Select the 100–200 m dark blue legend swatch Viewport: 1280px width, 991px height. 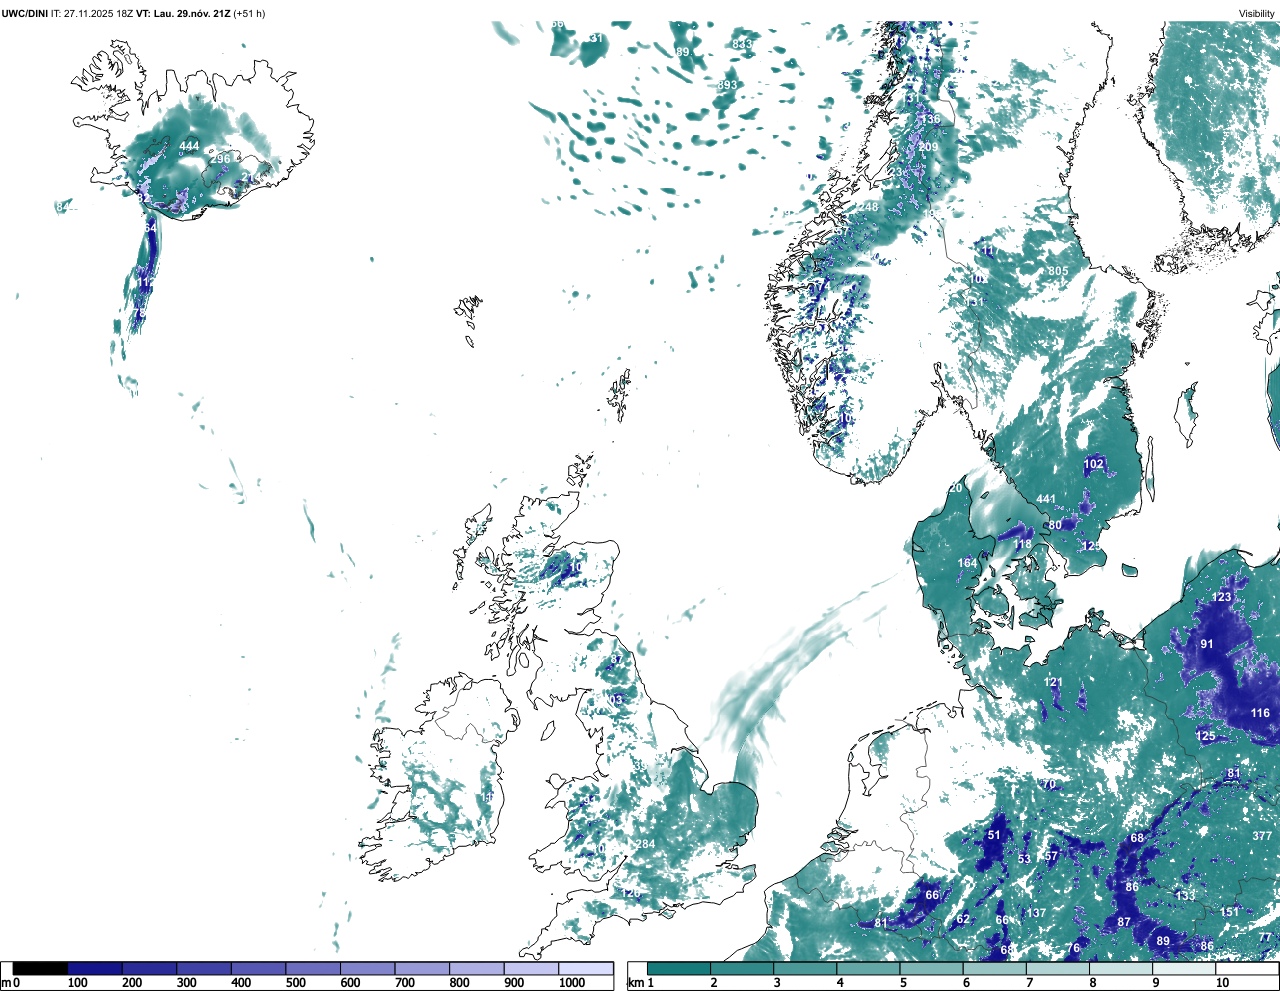pos(95,968)
